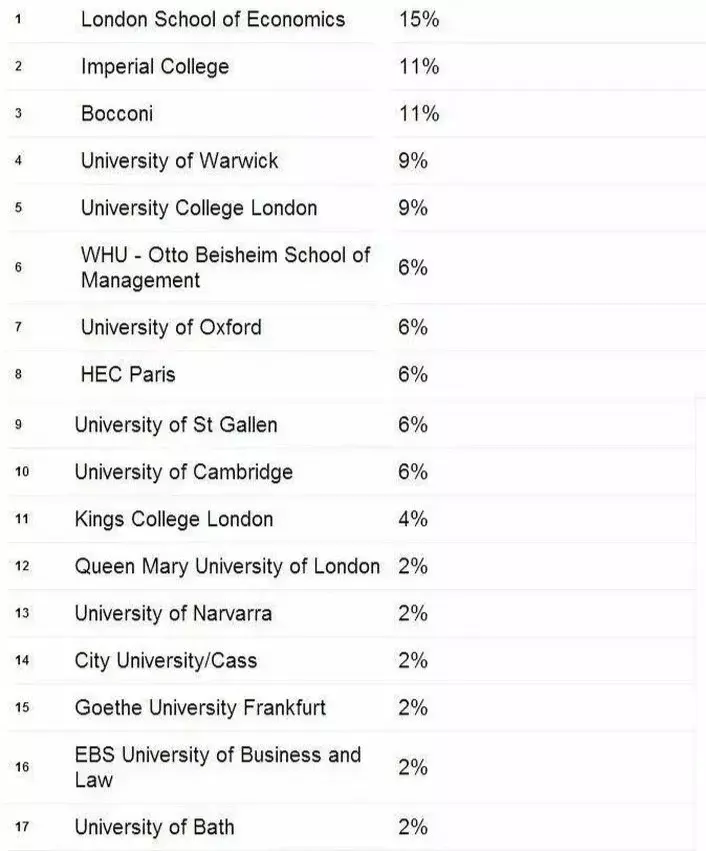706x851 pixels.
Task: Select University of Warwick row
Action: (x=179, y=161)
